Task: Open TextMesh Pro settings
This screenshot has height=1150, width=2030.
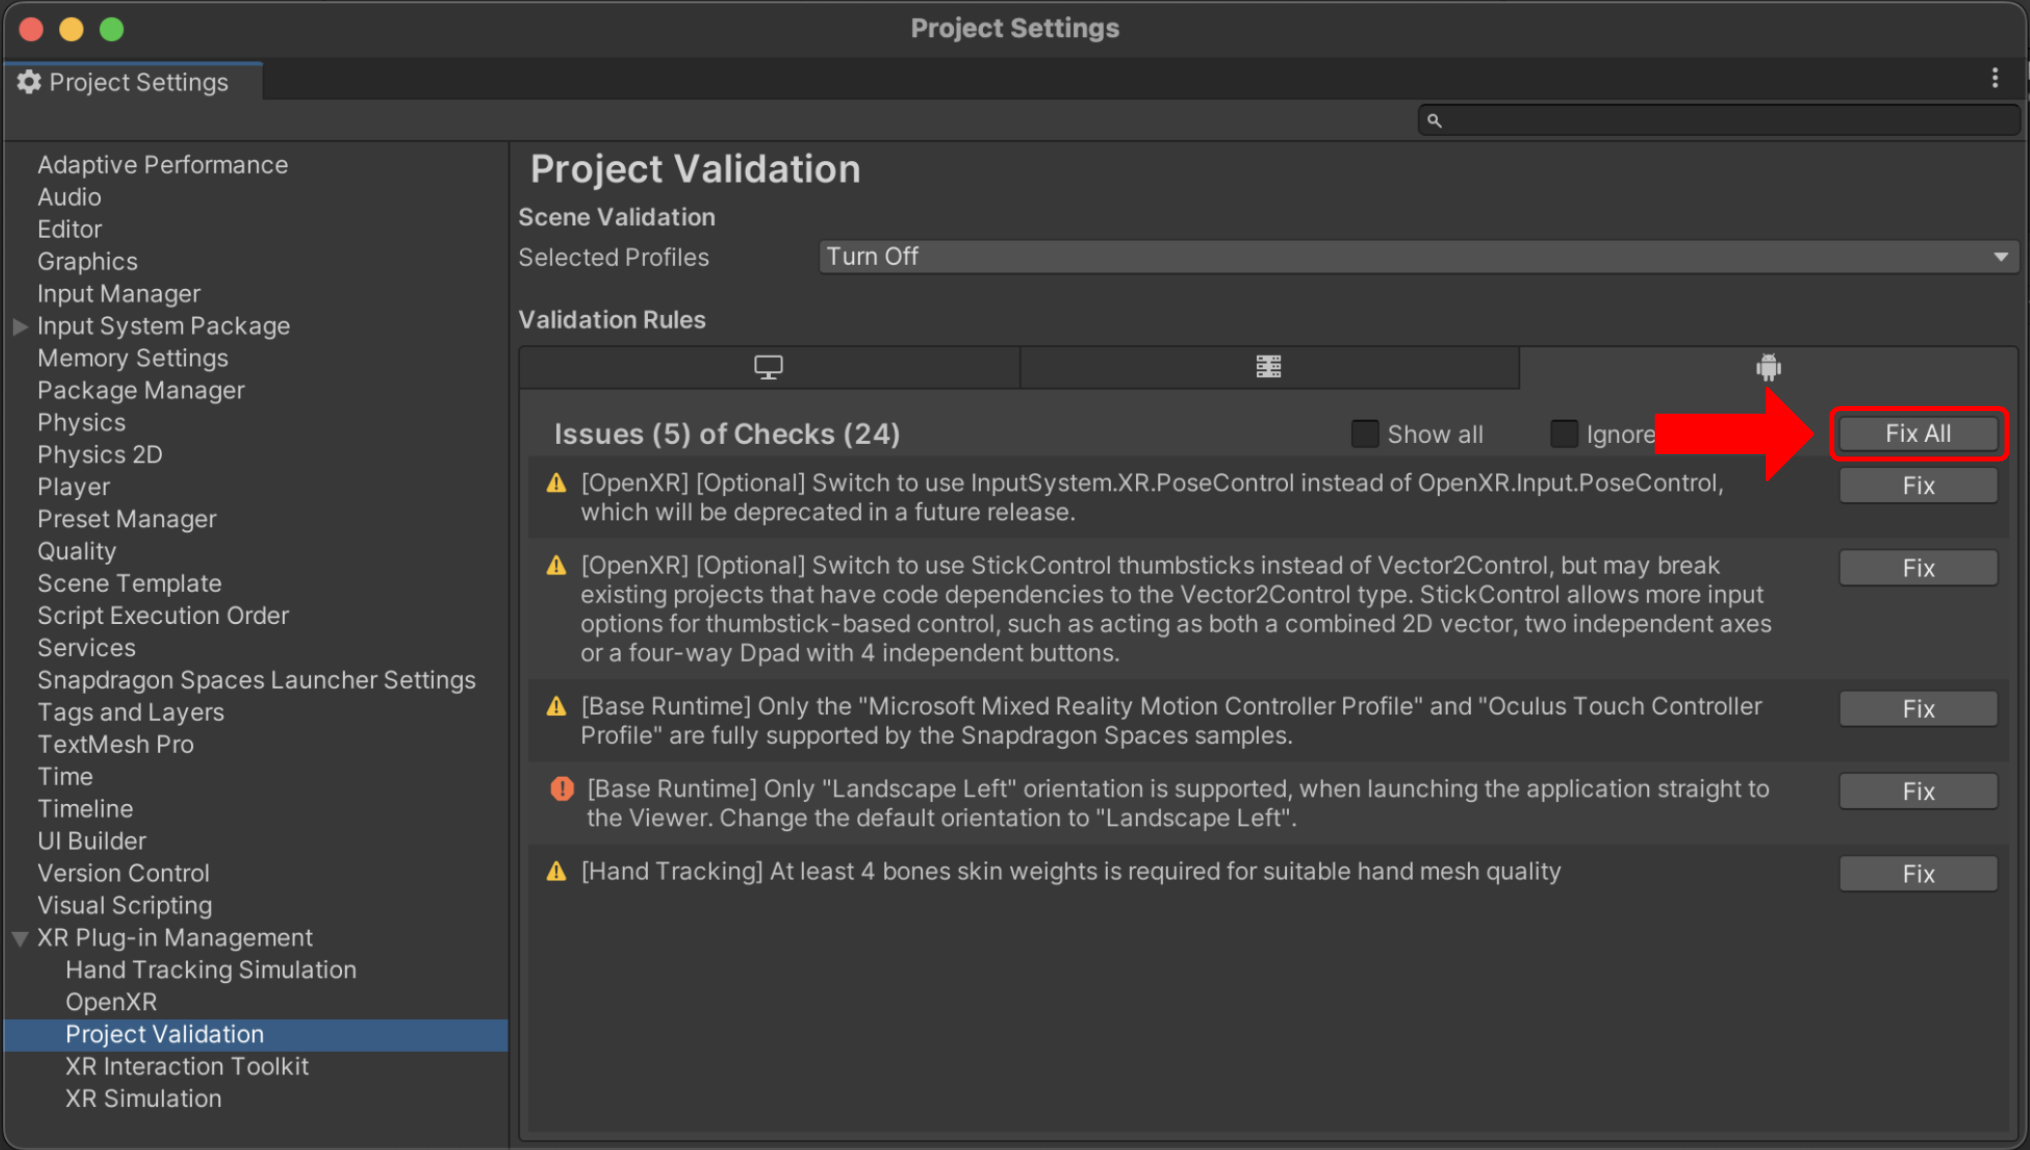Action: tap(116, 745)
